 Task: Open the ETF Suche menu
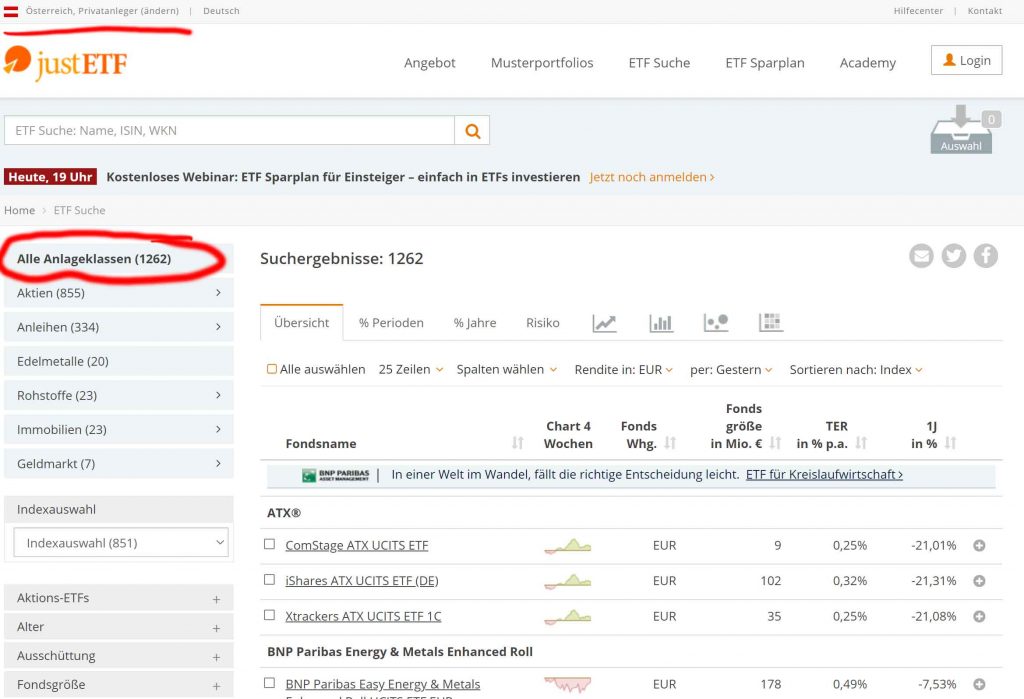pyautogui.click(x=659, y=63)
